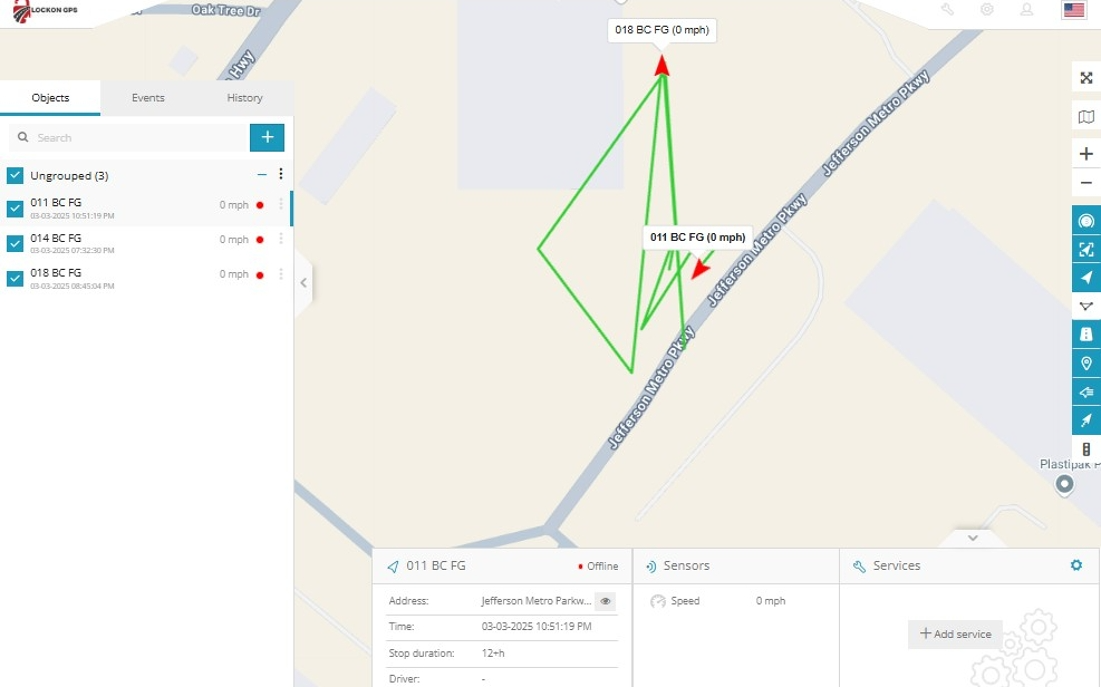Click the US flag language icon
The height and width of the screenshot is (687, 1101).
pyautogui.click(x=1074, y=10)
